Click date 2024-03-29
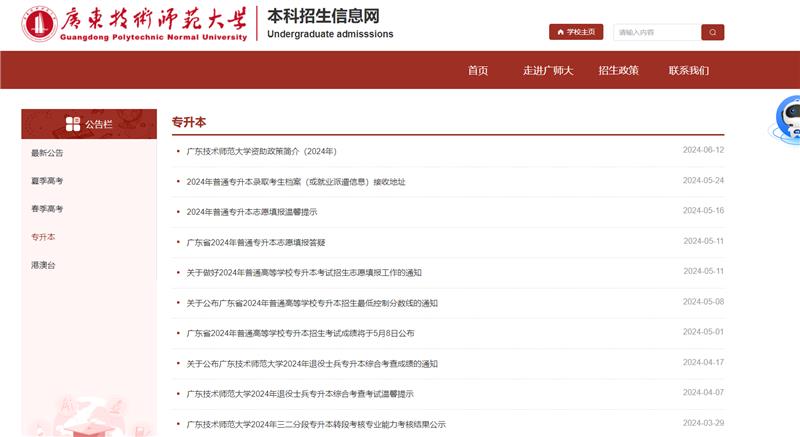The width and height of the screenshot is (800, 437). [x=704, y=423]
